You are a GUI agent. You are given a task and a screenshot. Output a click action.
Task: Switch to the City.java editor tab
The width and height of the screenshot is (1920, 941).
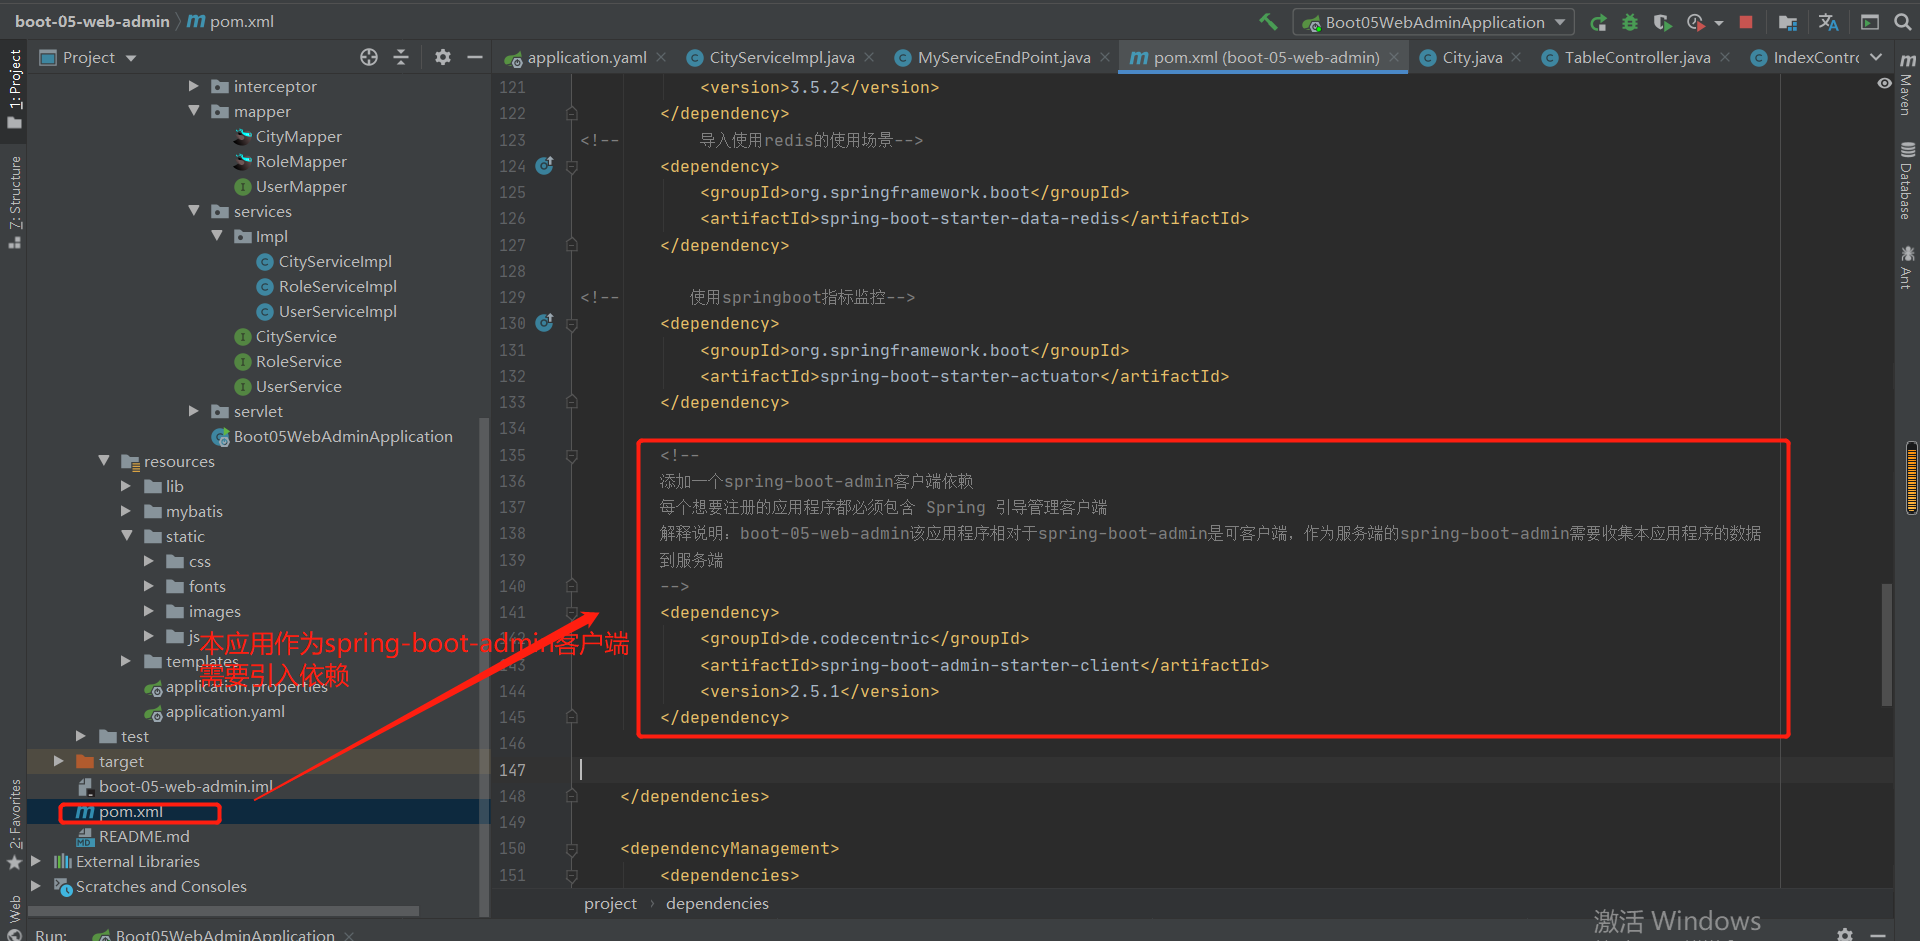coord(1471,57)
